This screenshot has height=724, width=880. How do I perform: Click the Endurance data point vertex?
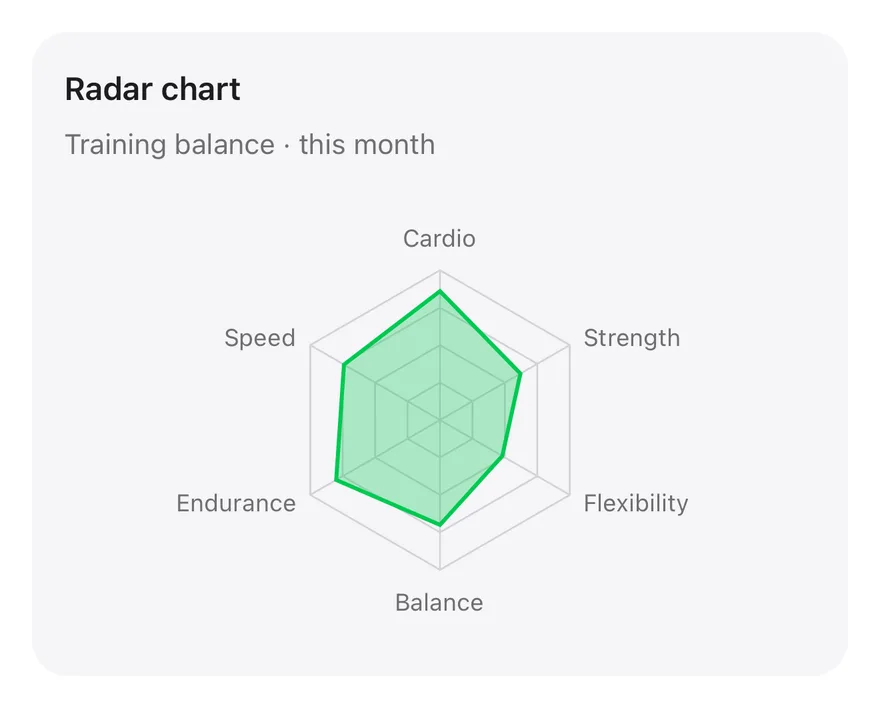(336, 480)
